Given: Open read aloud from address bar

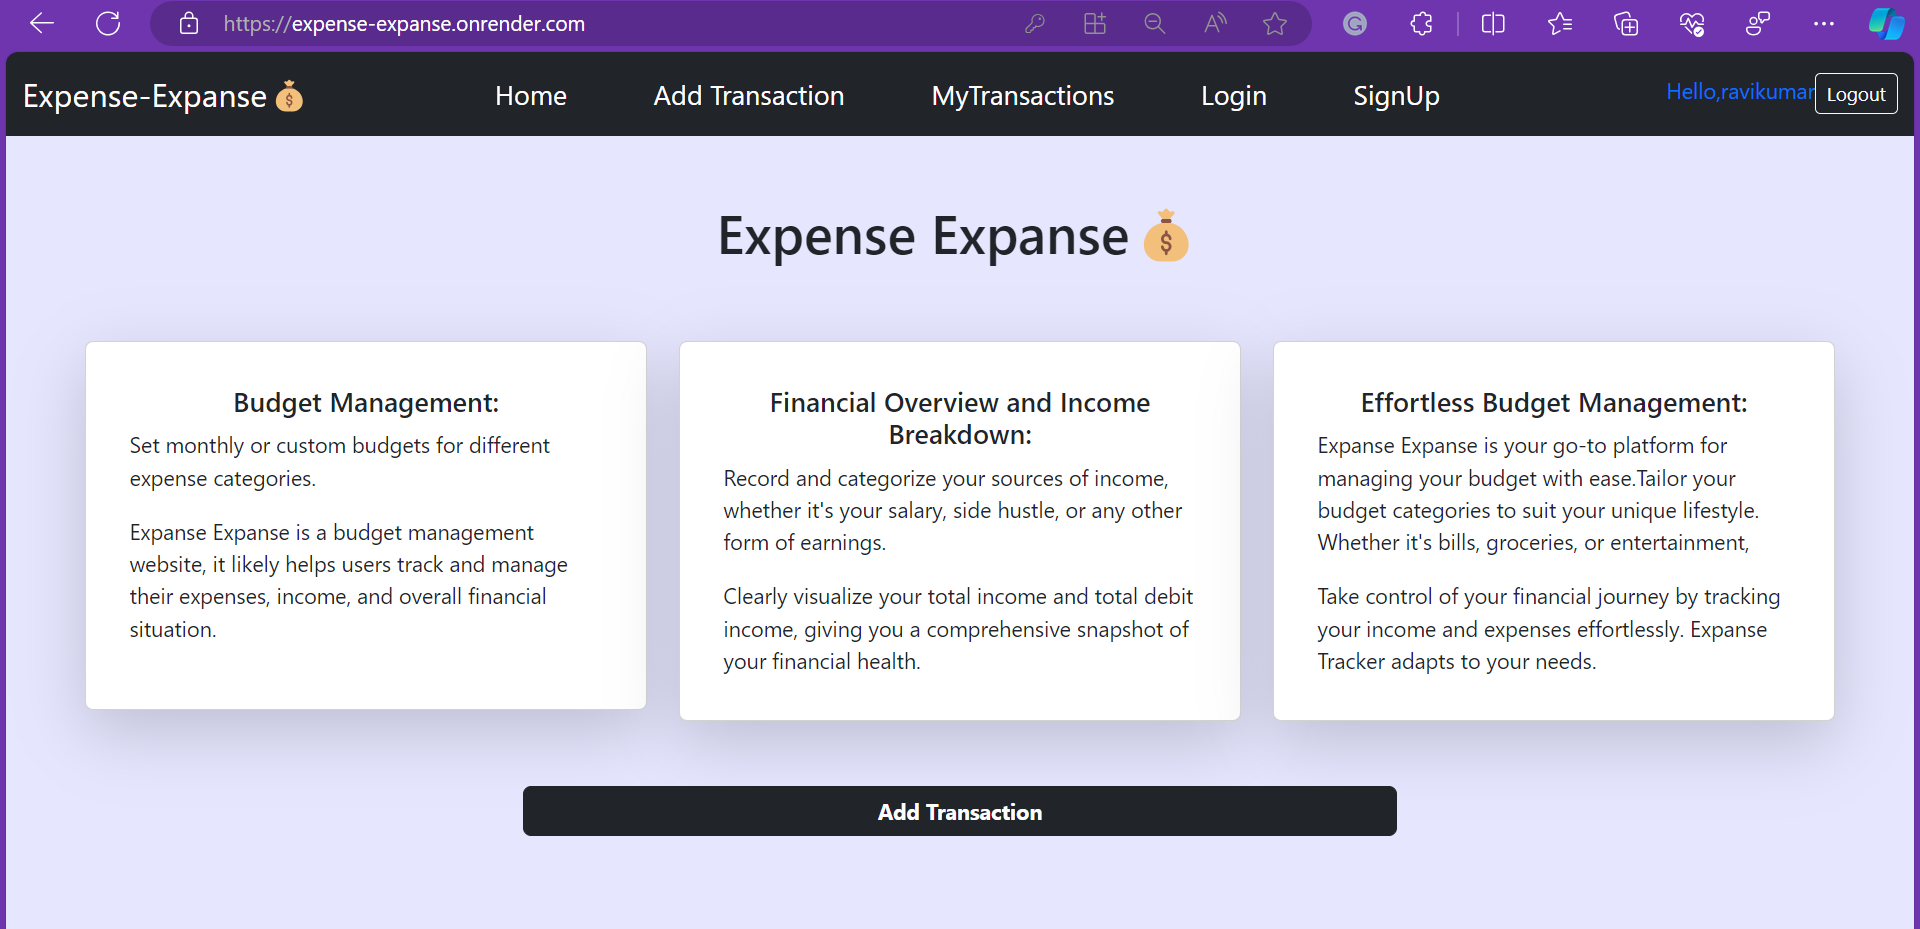Looking at the screenshot, I should click(x=1215, y=23).
